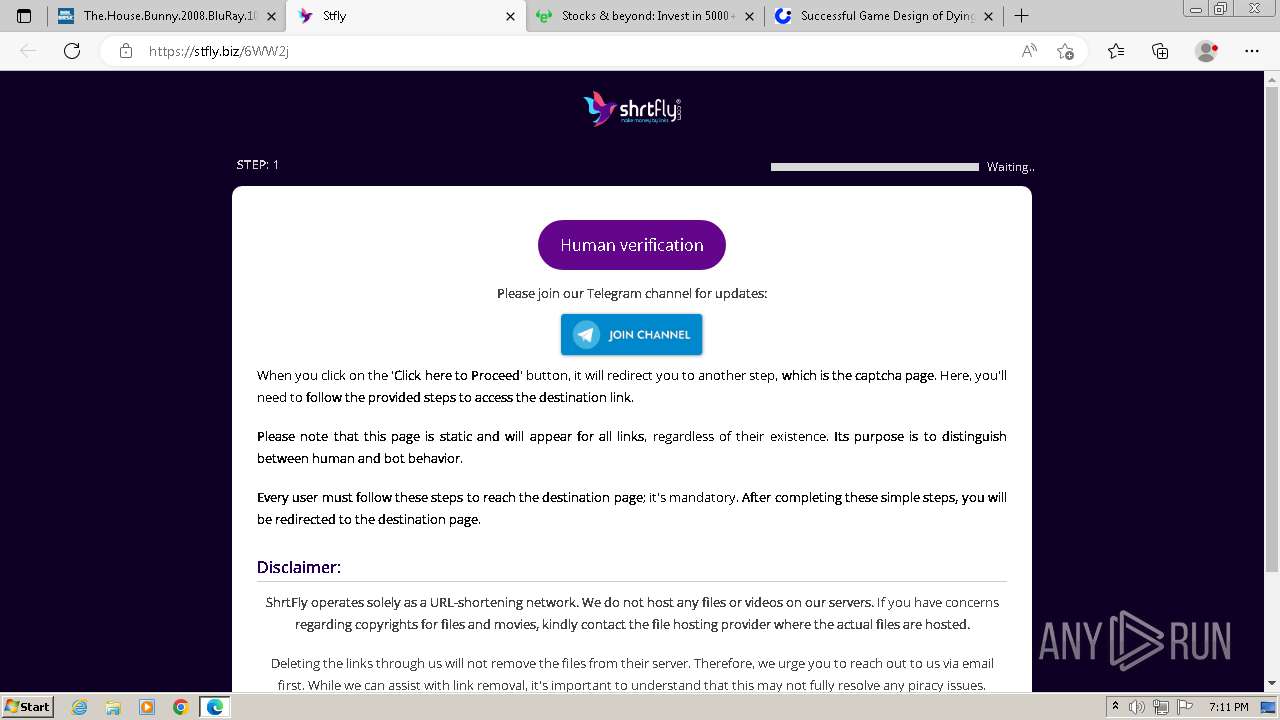Open the Collections icon

(x=1160, y=51)
